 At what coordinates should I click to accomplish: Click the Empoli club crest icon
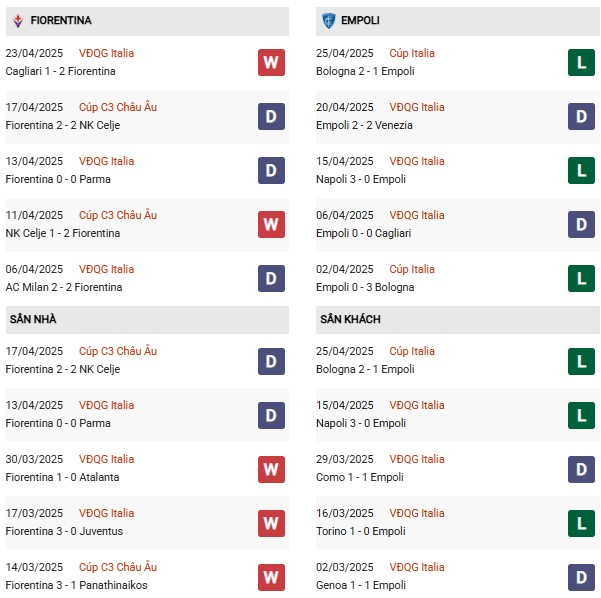click(x=328, y=20)
